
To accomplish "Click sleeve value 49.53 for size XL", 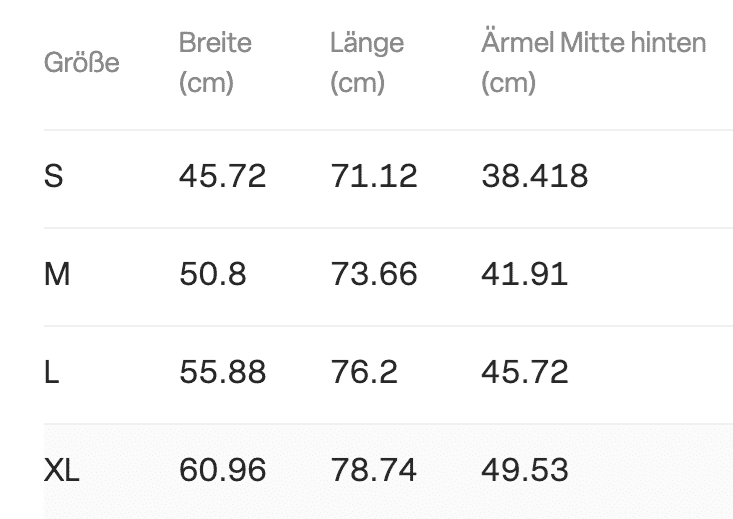I will tap(524, 469).
